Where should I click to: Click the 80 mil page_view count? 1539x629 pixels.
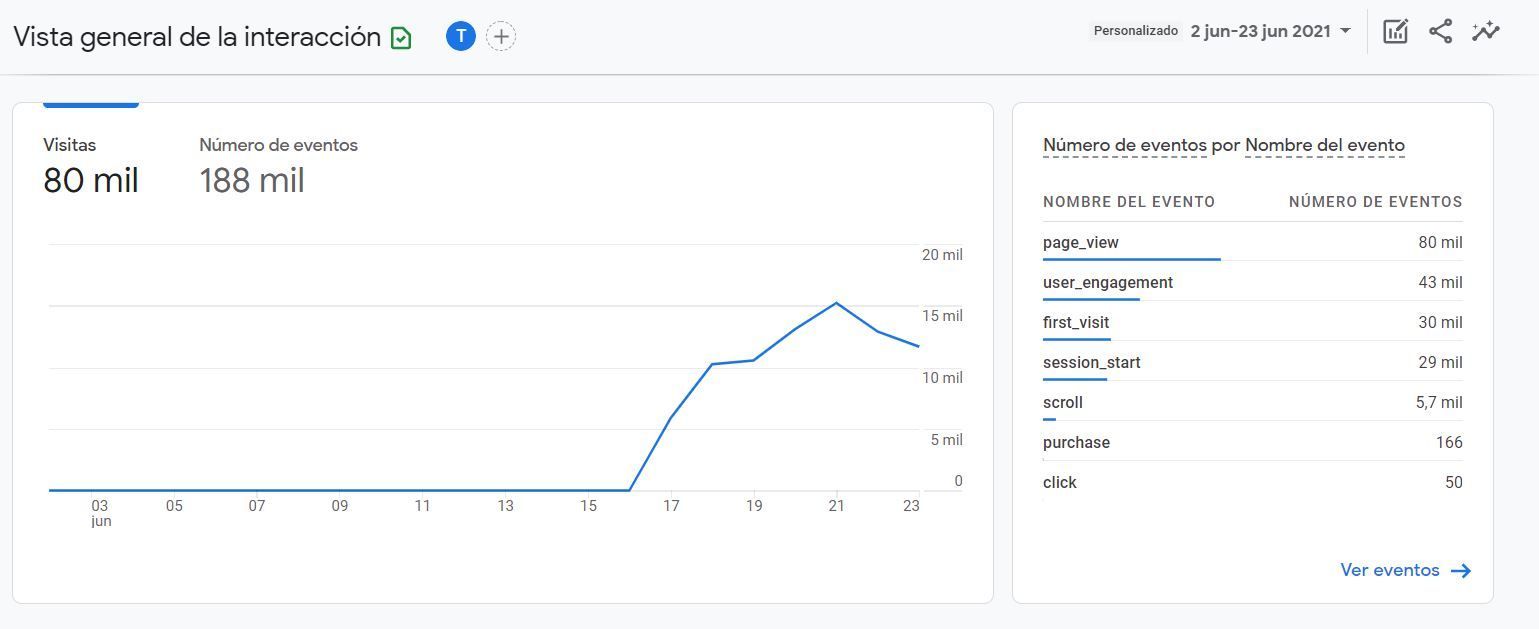click(1440, 242)
